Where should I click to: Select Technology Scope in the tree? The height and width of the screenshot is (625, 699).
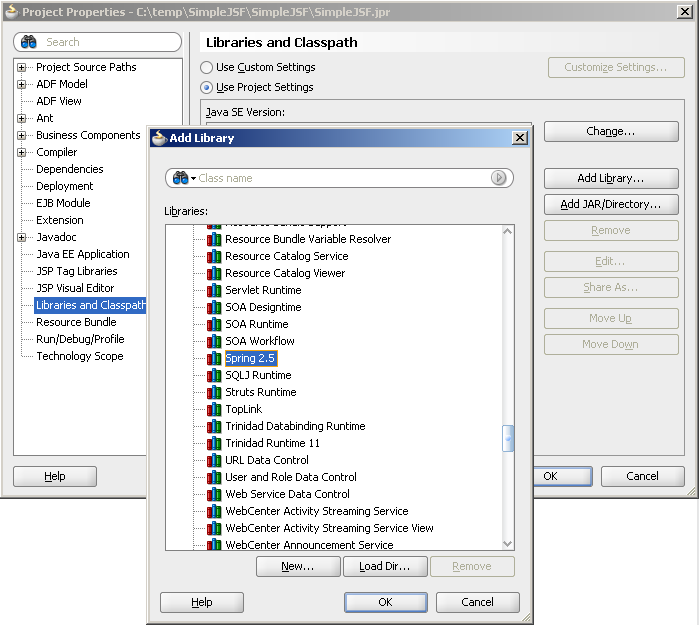pos(80,356)
